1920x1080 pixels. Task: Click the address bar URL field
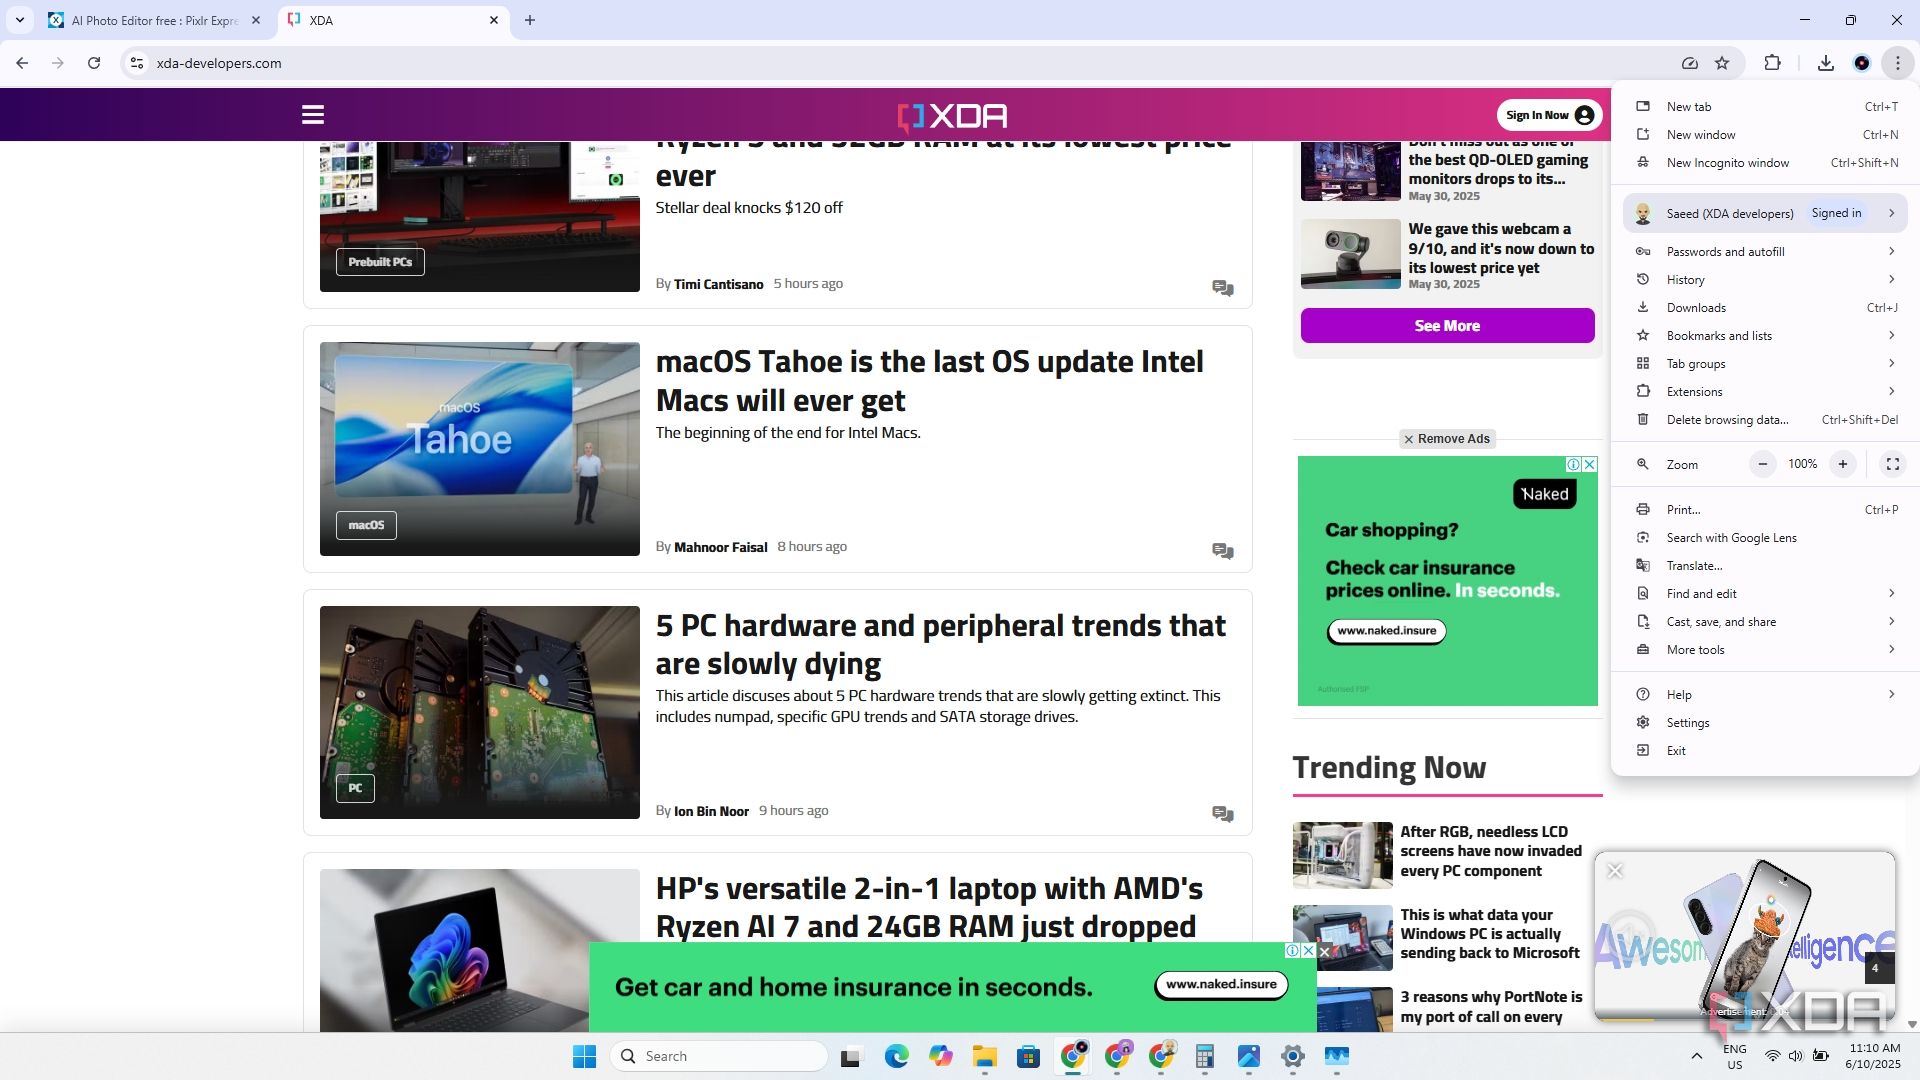click(900, 63)
